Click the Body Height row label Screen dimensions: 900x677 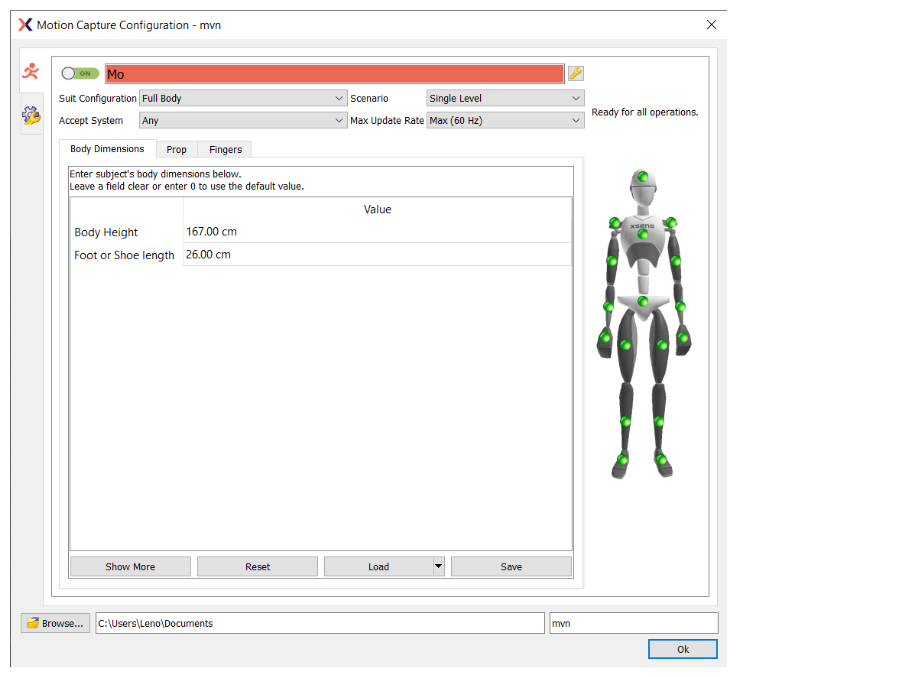coord(106,232)
